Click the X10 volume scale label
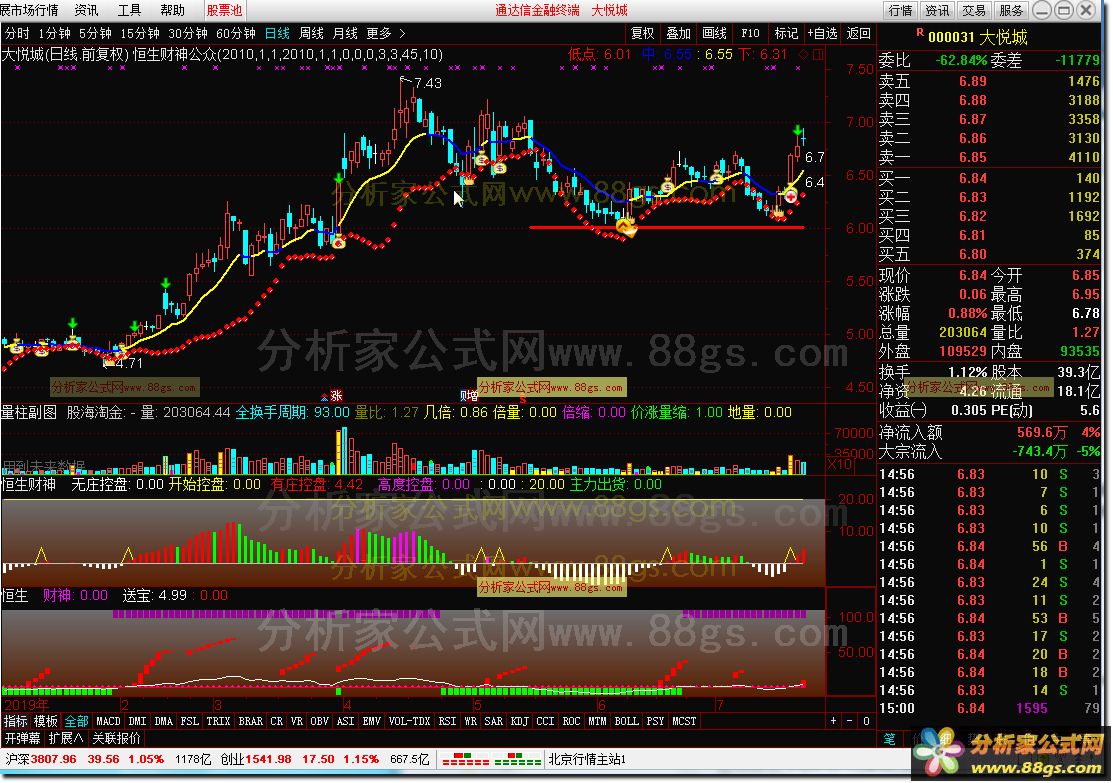 click(840, 464)
